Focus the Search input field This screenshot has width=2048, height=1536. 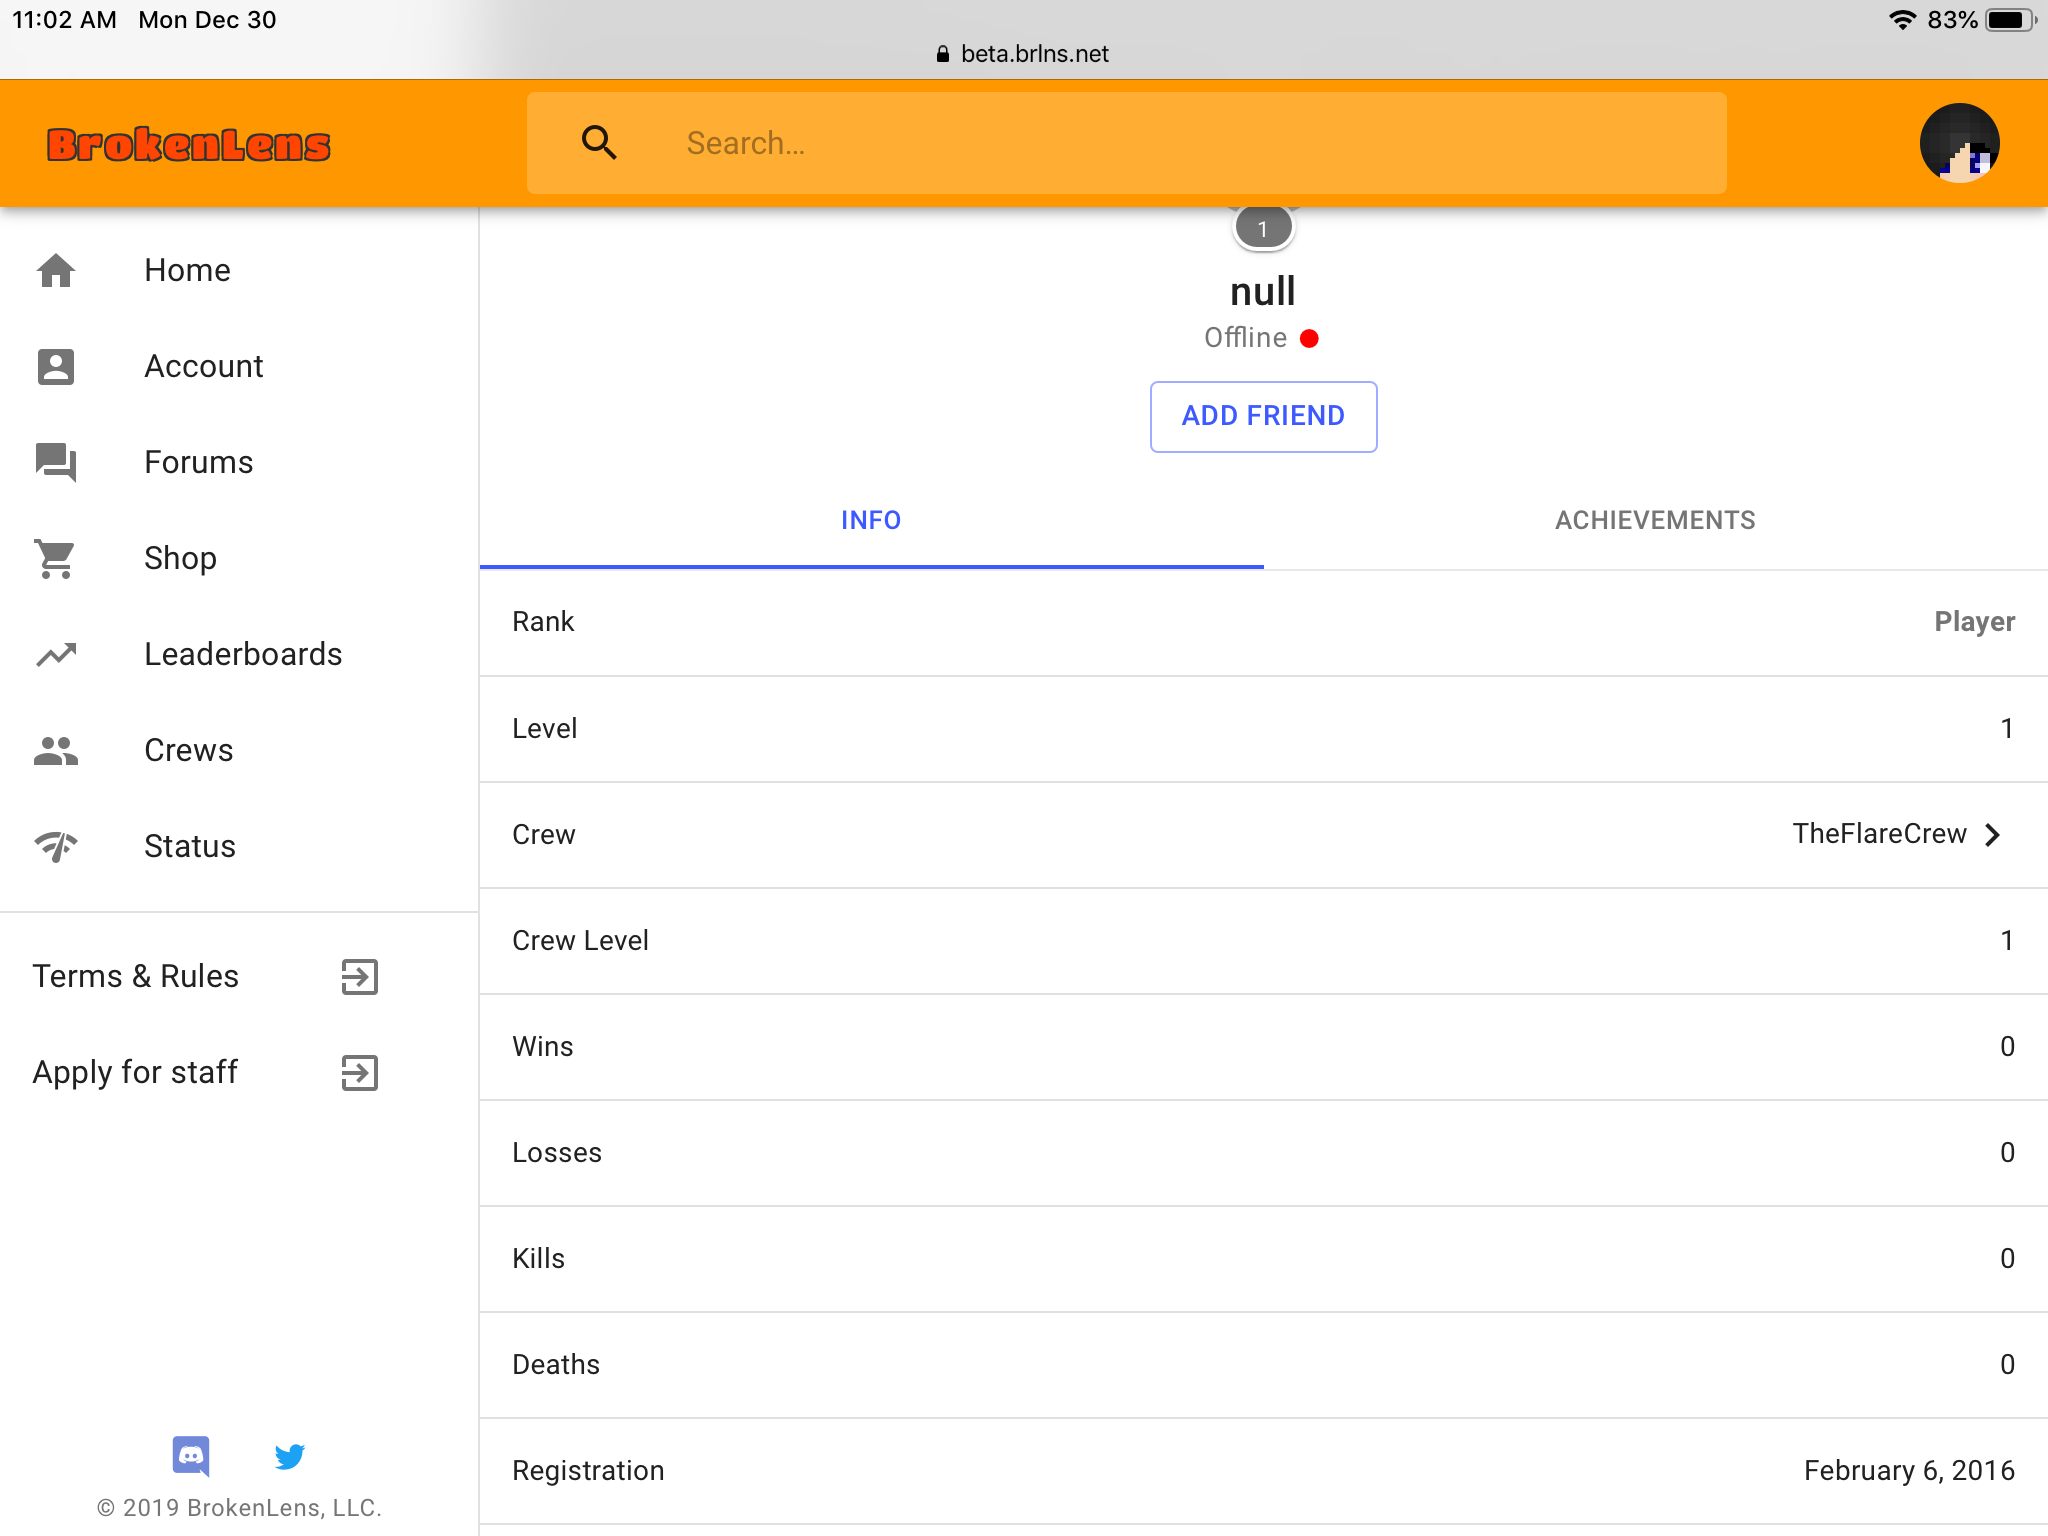pyautogui.click(x=1126, y=143)
